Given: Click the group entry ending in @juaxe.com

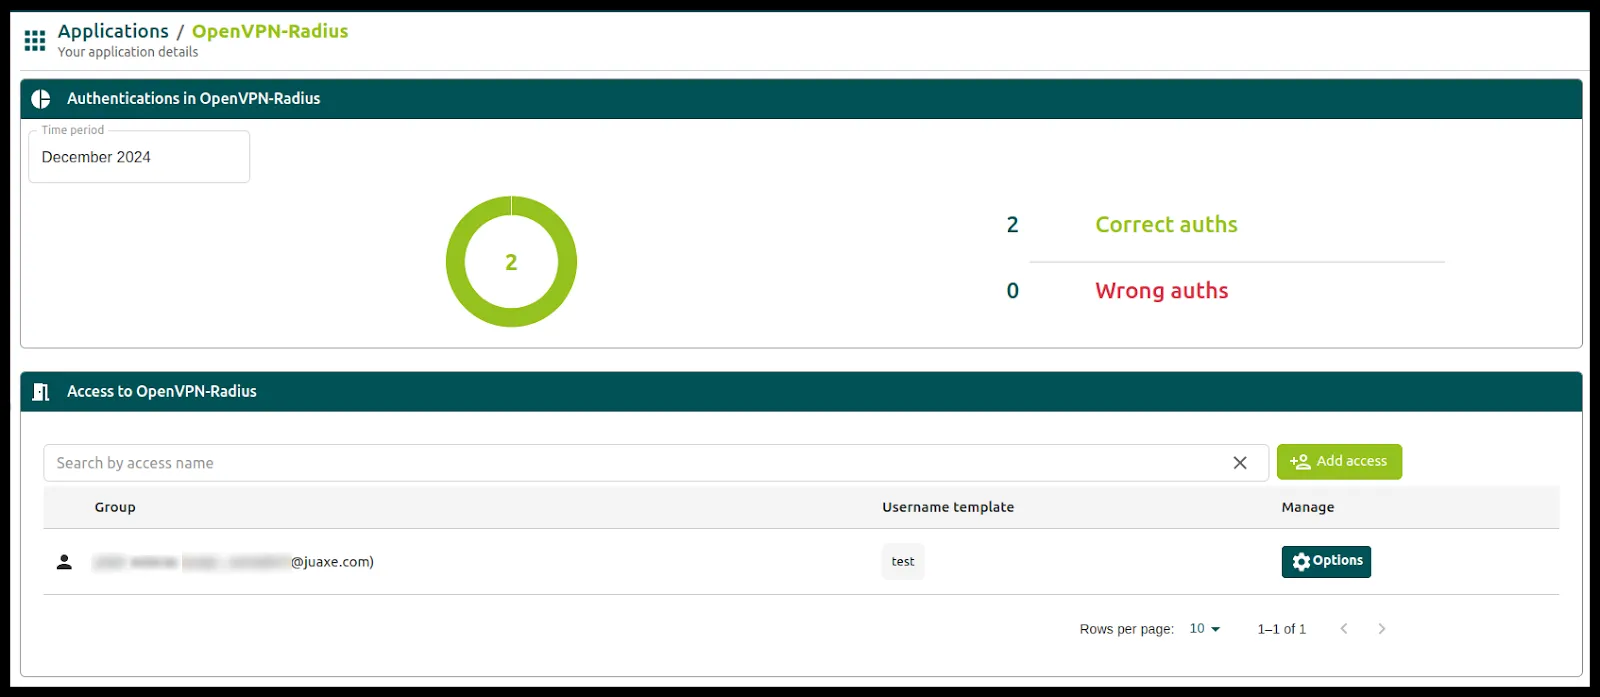Looking at the screenshot, I should click(233, 562).
